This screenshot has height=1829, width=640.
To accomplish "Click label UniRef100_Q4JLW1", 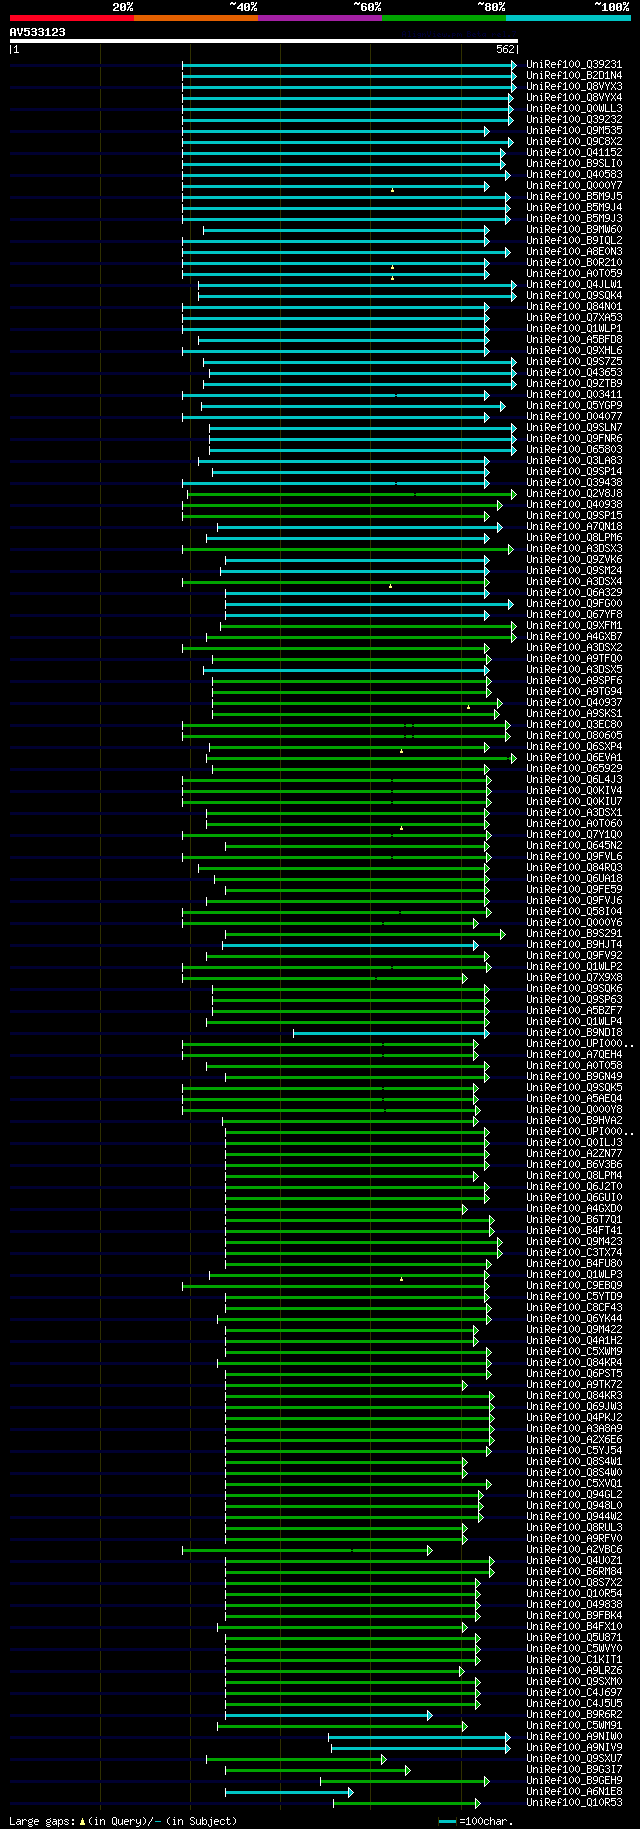I will tap(574, 285).
